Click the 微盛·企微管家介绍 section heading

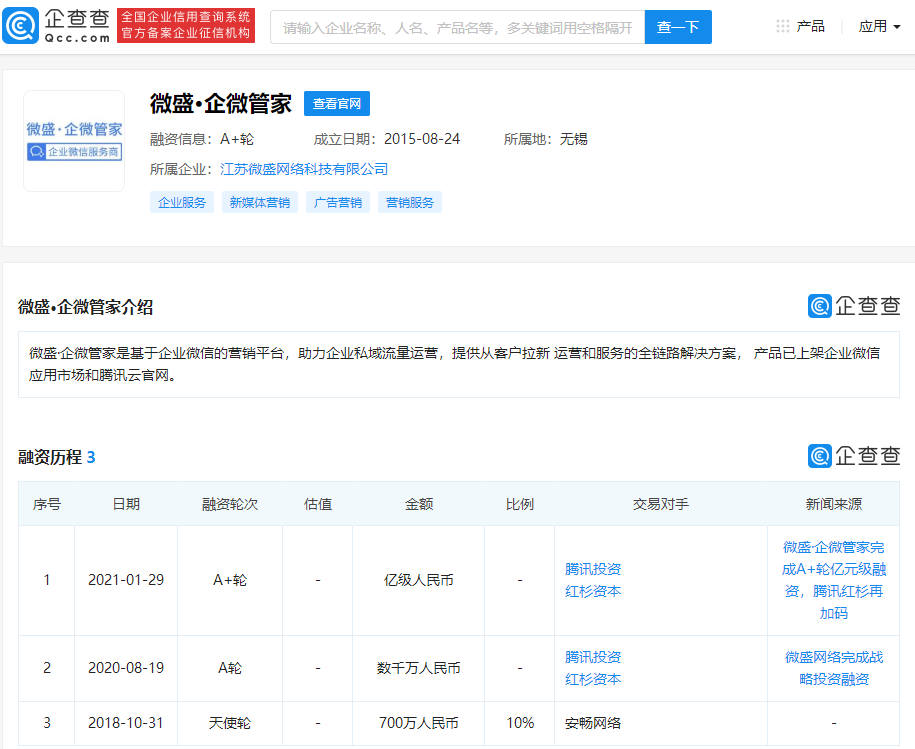point(86,307)
